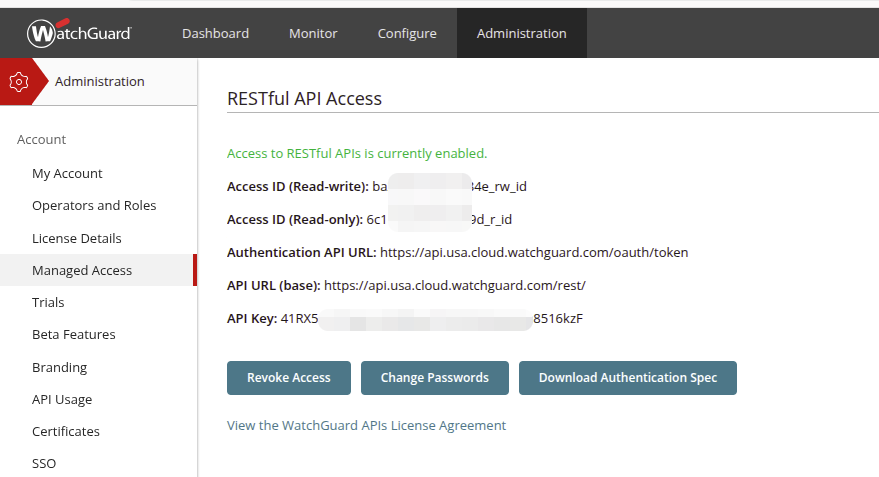Open Trials section

pyautogui.click(x=48, y=303)
